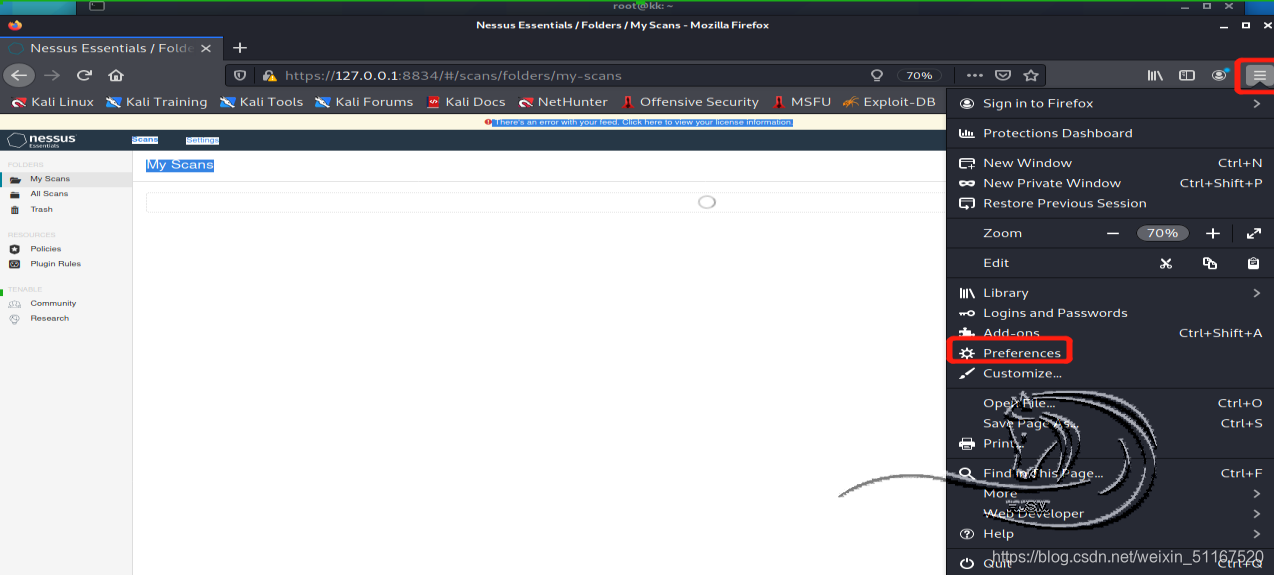Image resolution: width=1274 pixels, height=576 pixels.
Task: Select Customize... menu entry
Action: pyautogui.click(x=1110, y=373)
